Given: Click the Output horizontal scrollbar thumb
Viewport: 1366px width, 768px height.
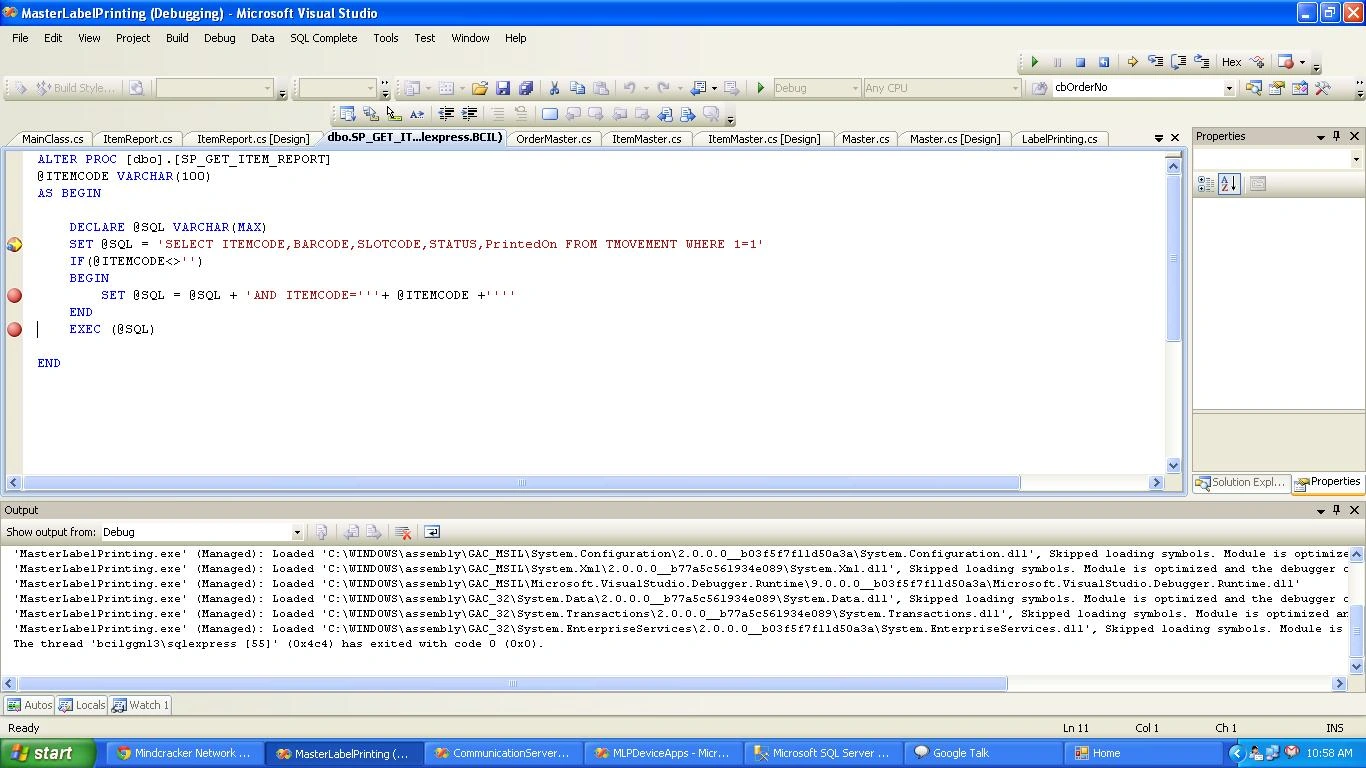Looking at the screenshot, I should [x=511, y=684].
